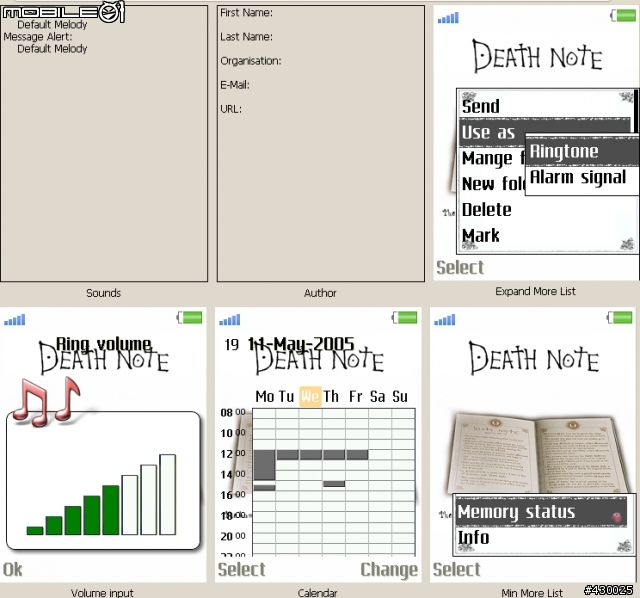Choose New folder in the options menu
The height and width of the screenshot is (598, 640).
493,184
